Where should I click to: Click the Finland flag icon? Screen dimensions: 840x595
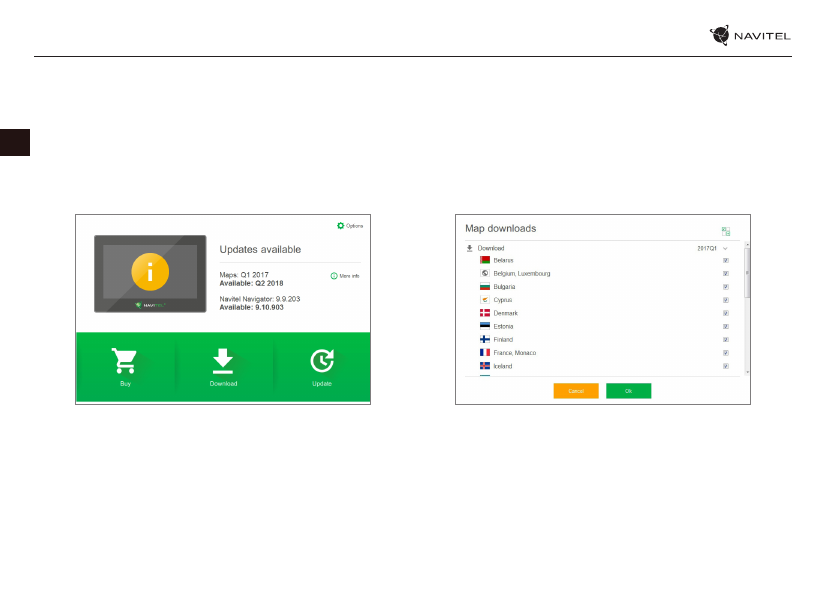[485, 339]
